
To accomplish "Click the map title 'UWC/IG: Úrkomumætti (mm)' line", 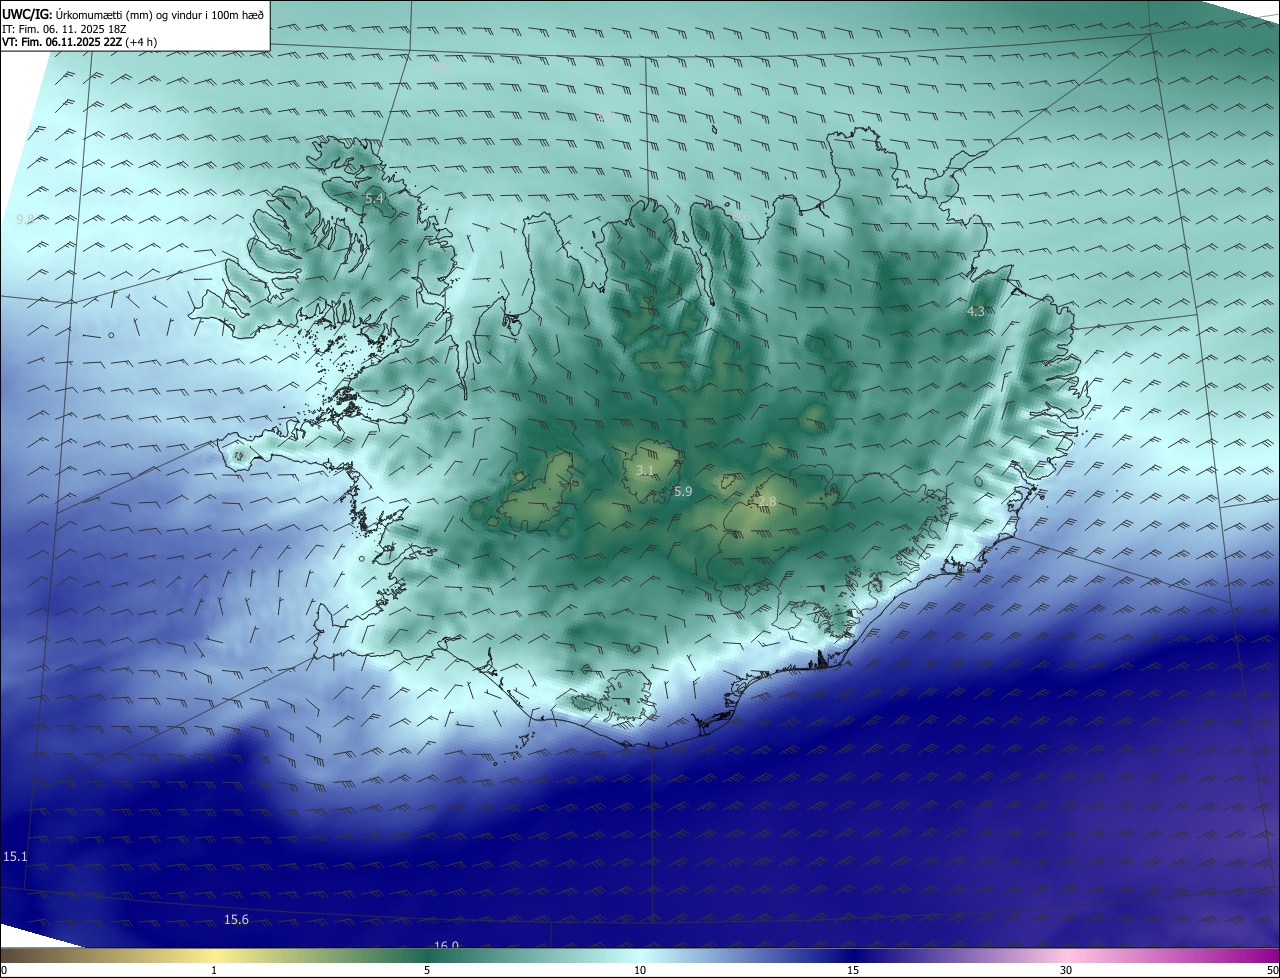I will coord(133,14).
